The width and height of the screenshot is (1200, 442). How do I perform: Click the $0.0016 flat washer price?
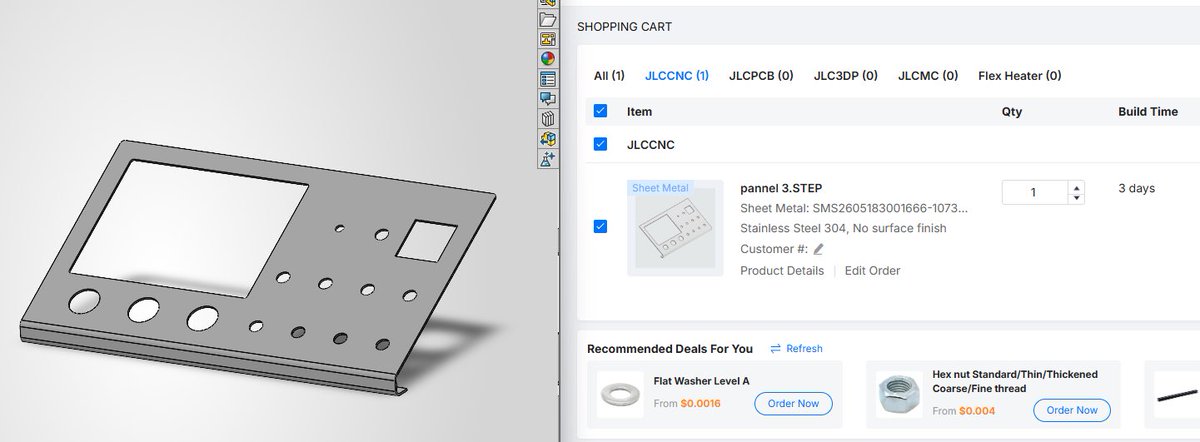pyautogui.click(x=700, y=405)
